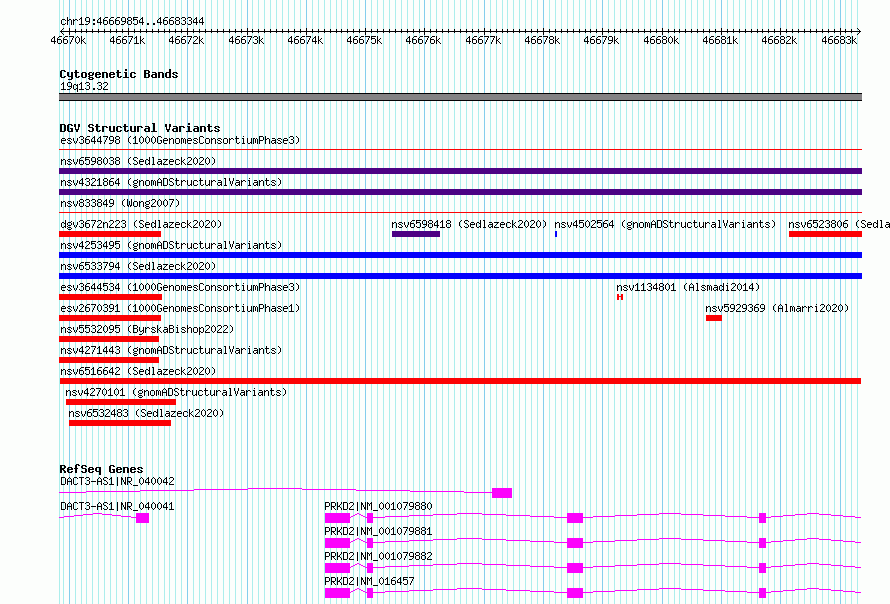Open the nsv4270101 gnomAD variant label
Viewport: 890px width, 604px height.
click(176, 392)
